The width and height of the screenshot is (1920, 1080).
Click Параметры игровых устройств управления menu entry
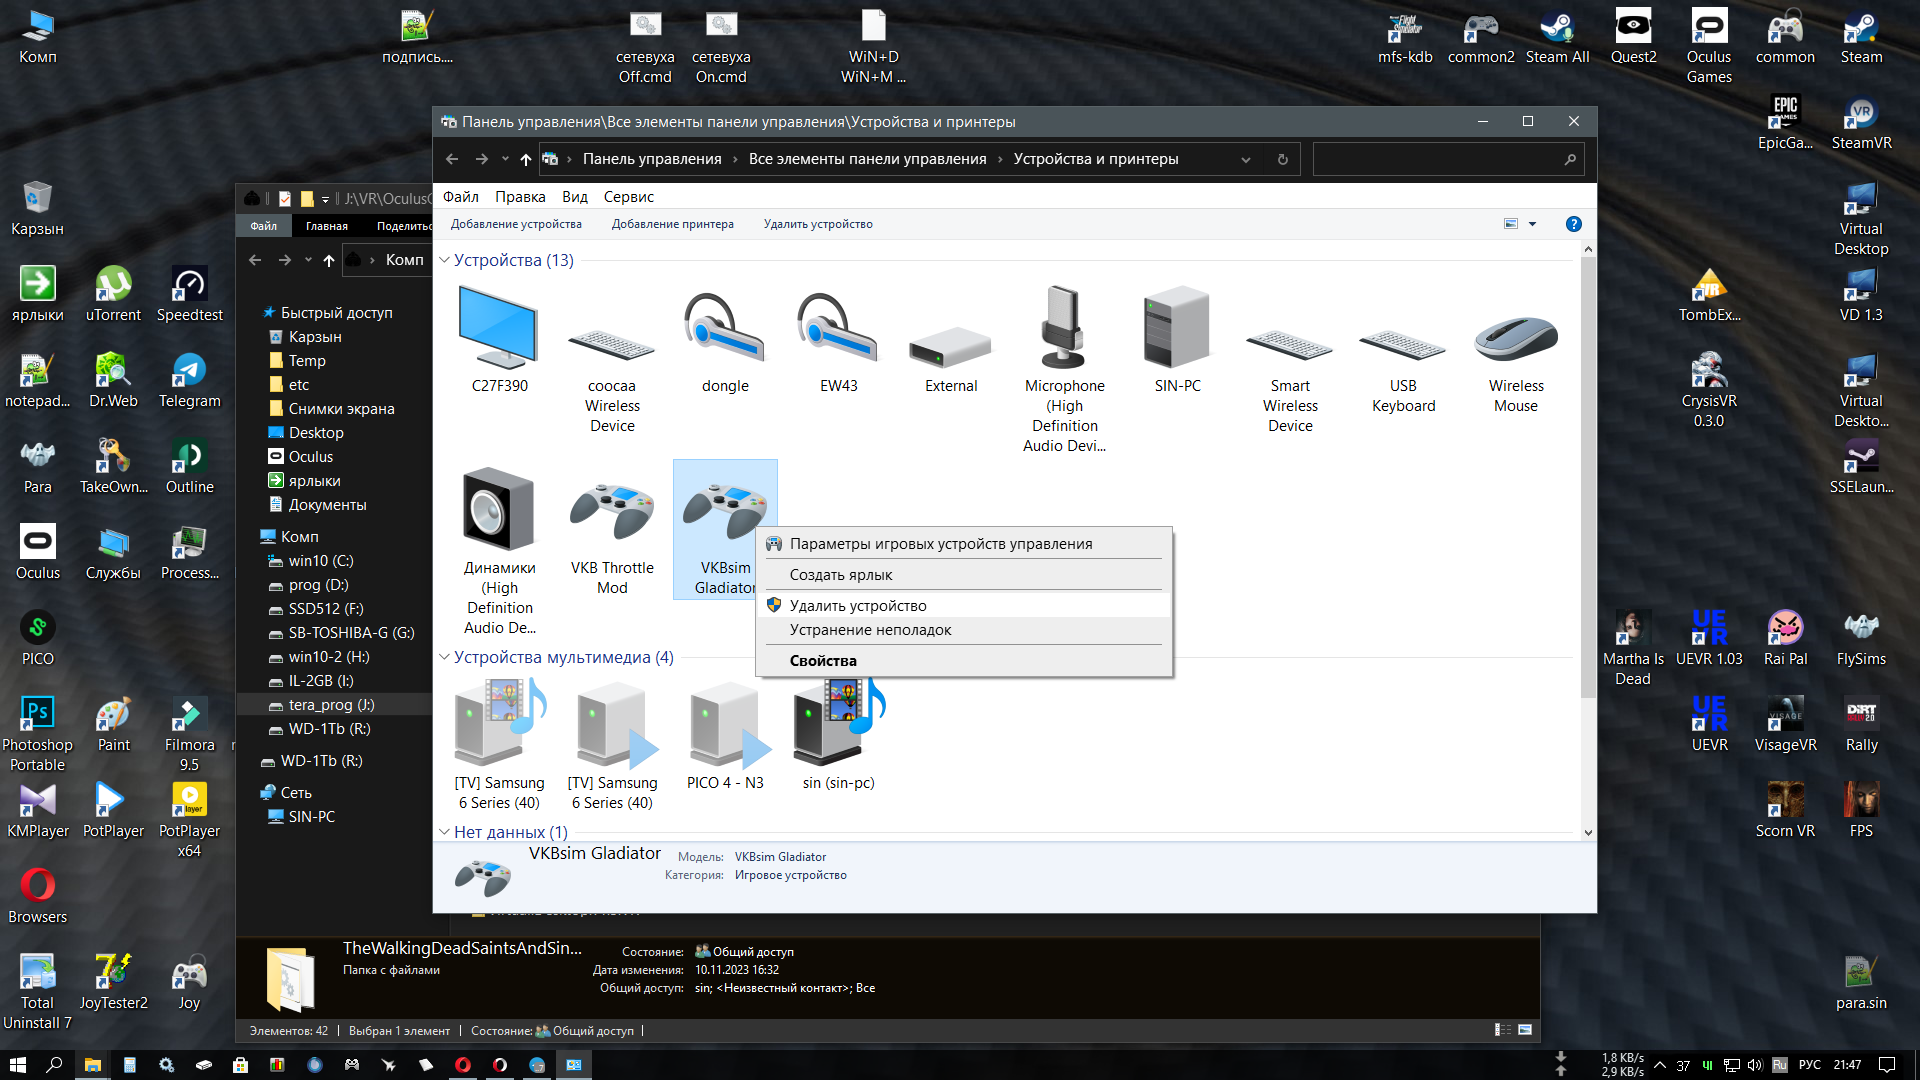coord(964,544)
